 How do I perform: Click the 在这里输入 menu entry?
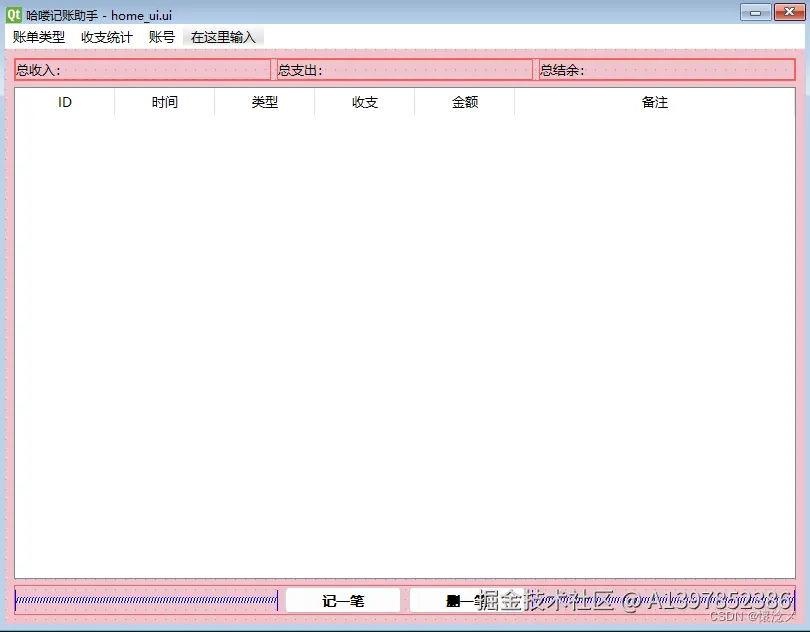click(x=222, y=37)
